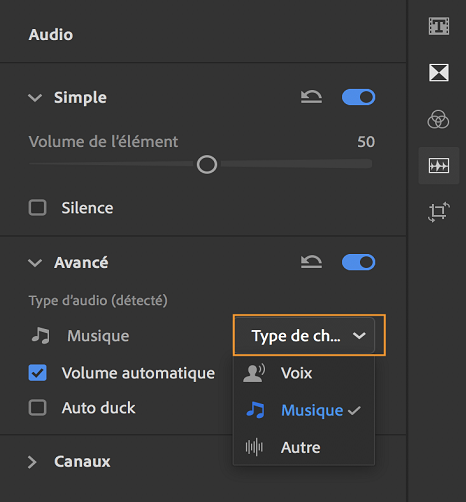Choose Musique from the audio type menu

pyautogui.click(x=304, y=410)
